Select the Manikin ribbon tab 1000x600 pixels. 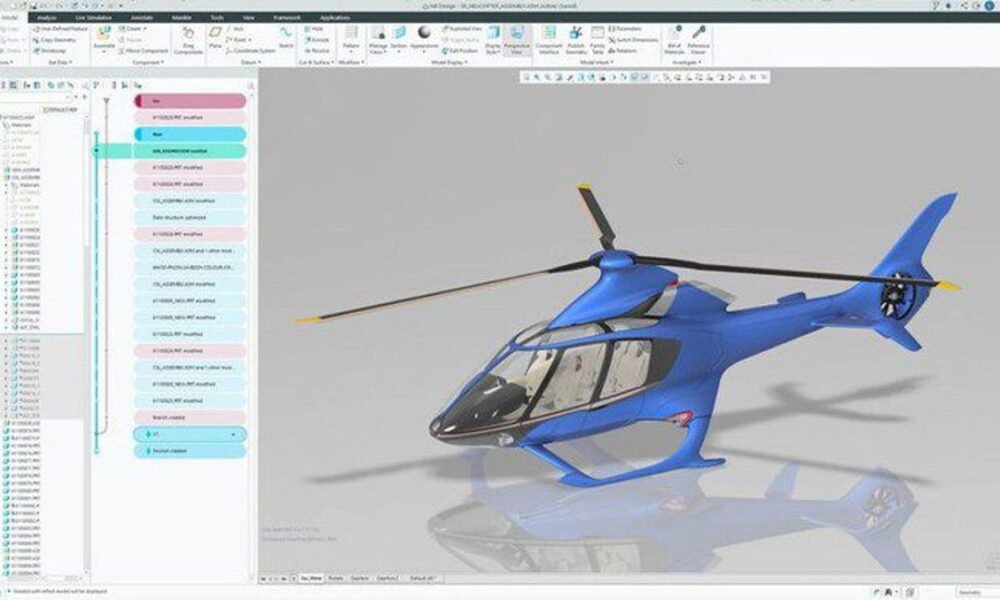(182, 18)
